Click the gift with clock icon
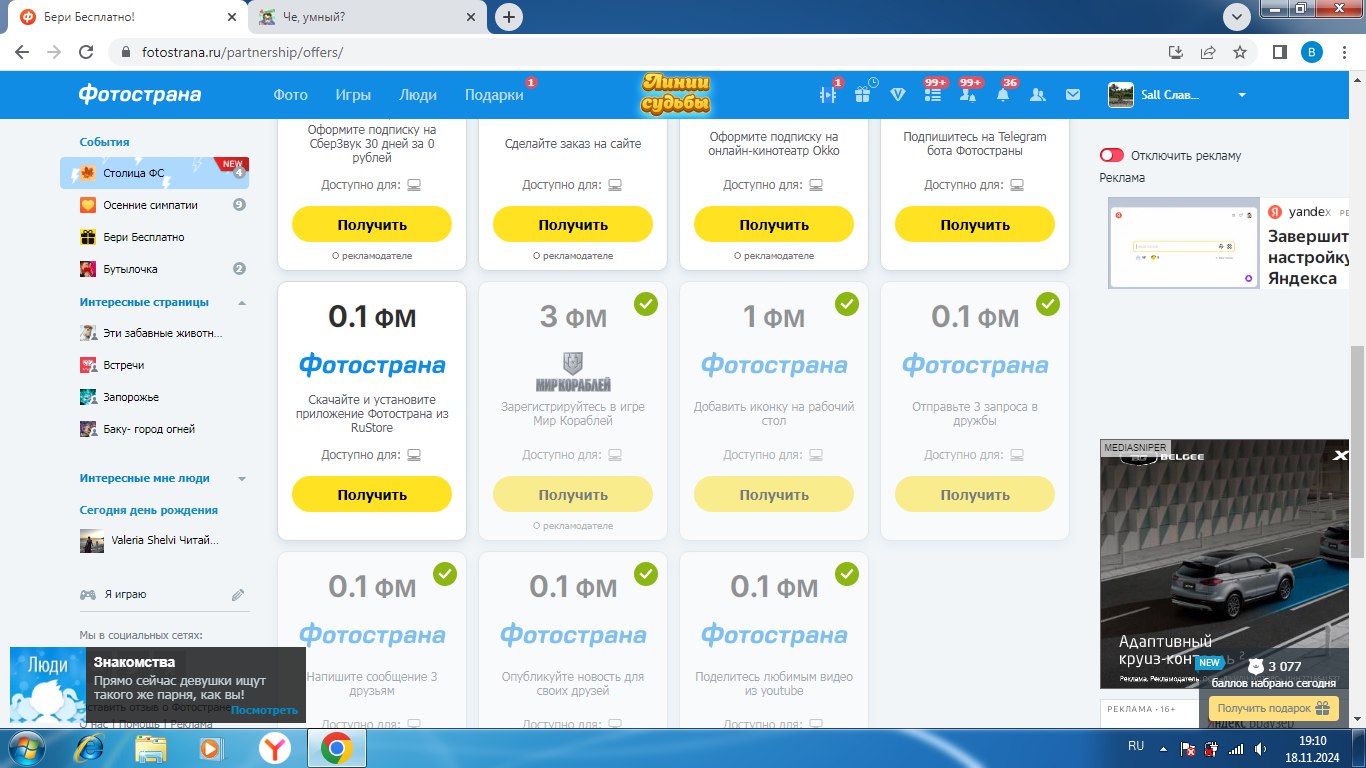Viewport: 1366px width, 768px height. pos(863,94)
